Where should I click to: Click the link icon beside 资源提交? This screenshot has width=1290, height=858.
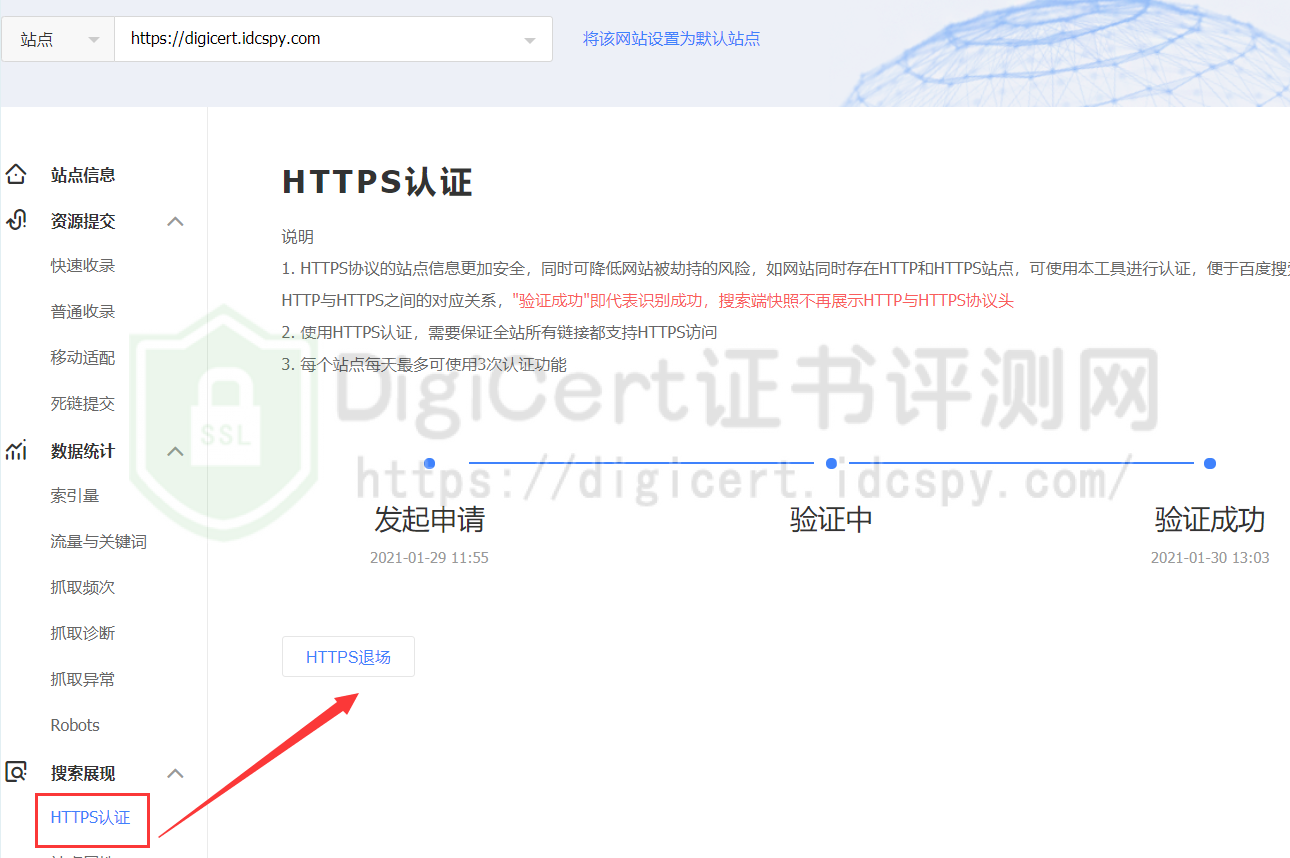coord(16,221)
